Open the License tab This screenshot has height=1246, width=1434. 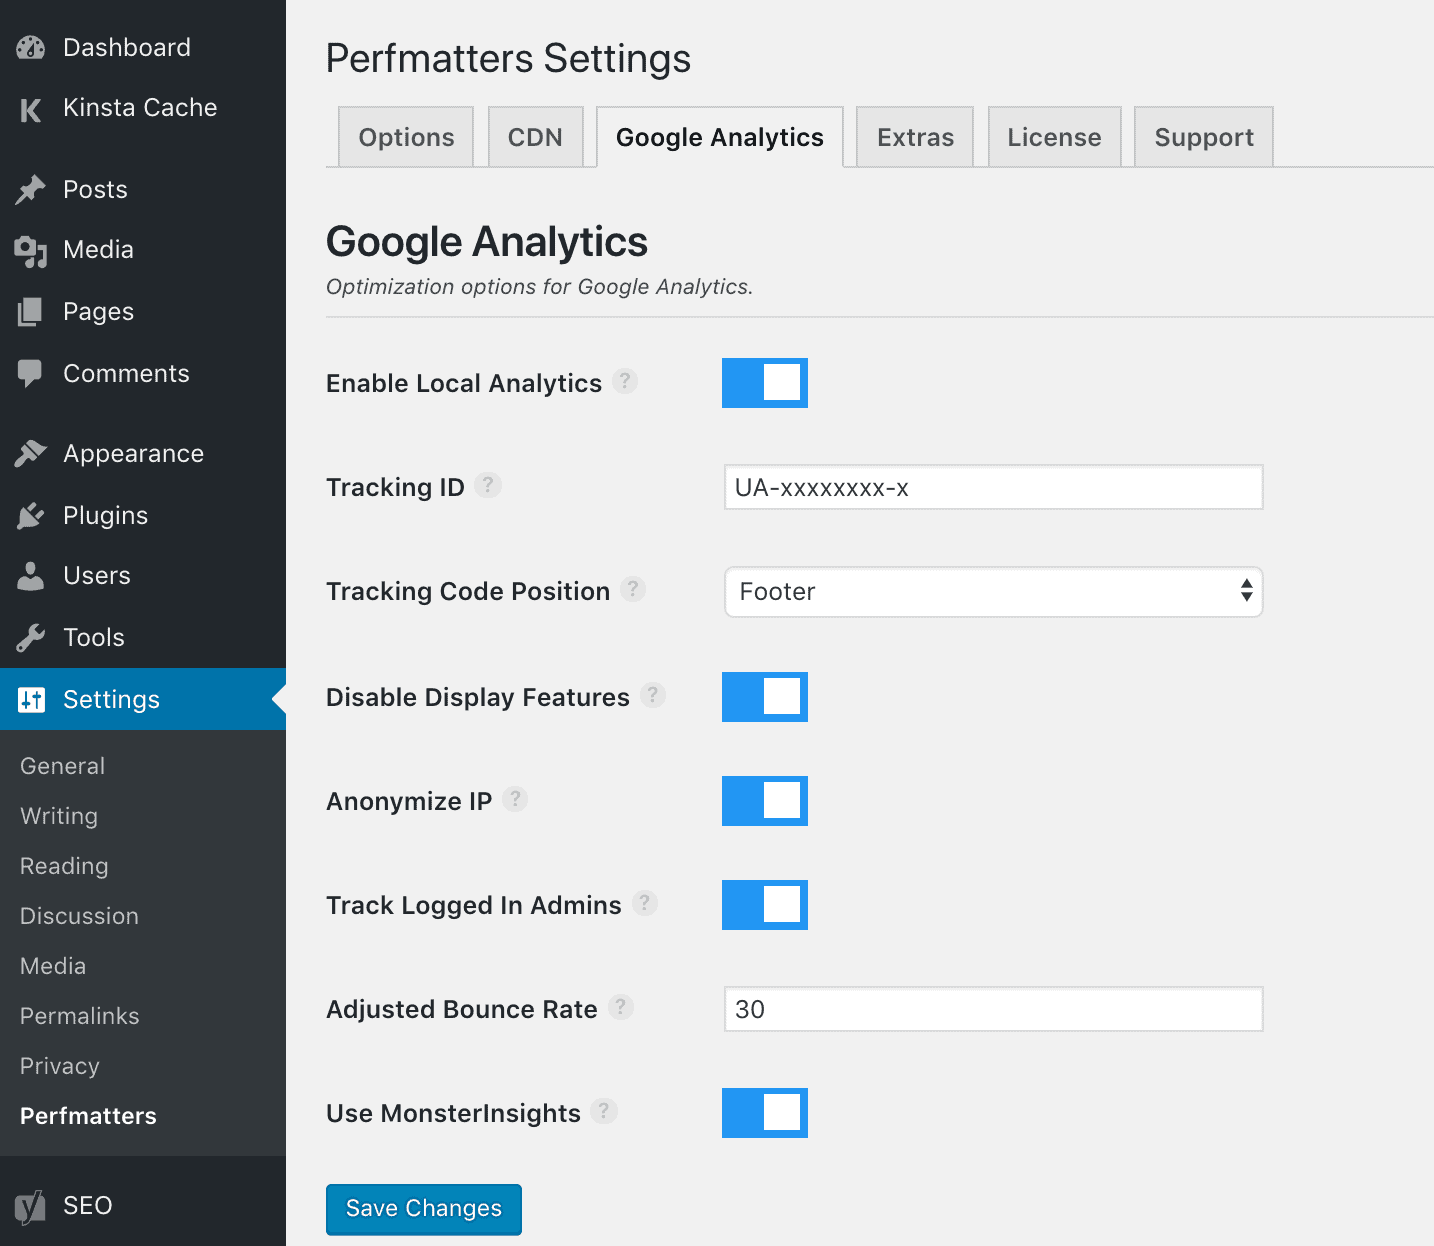1054,137
